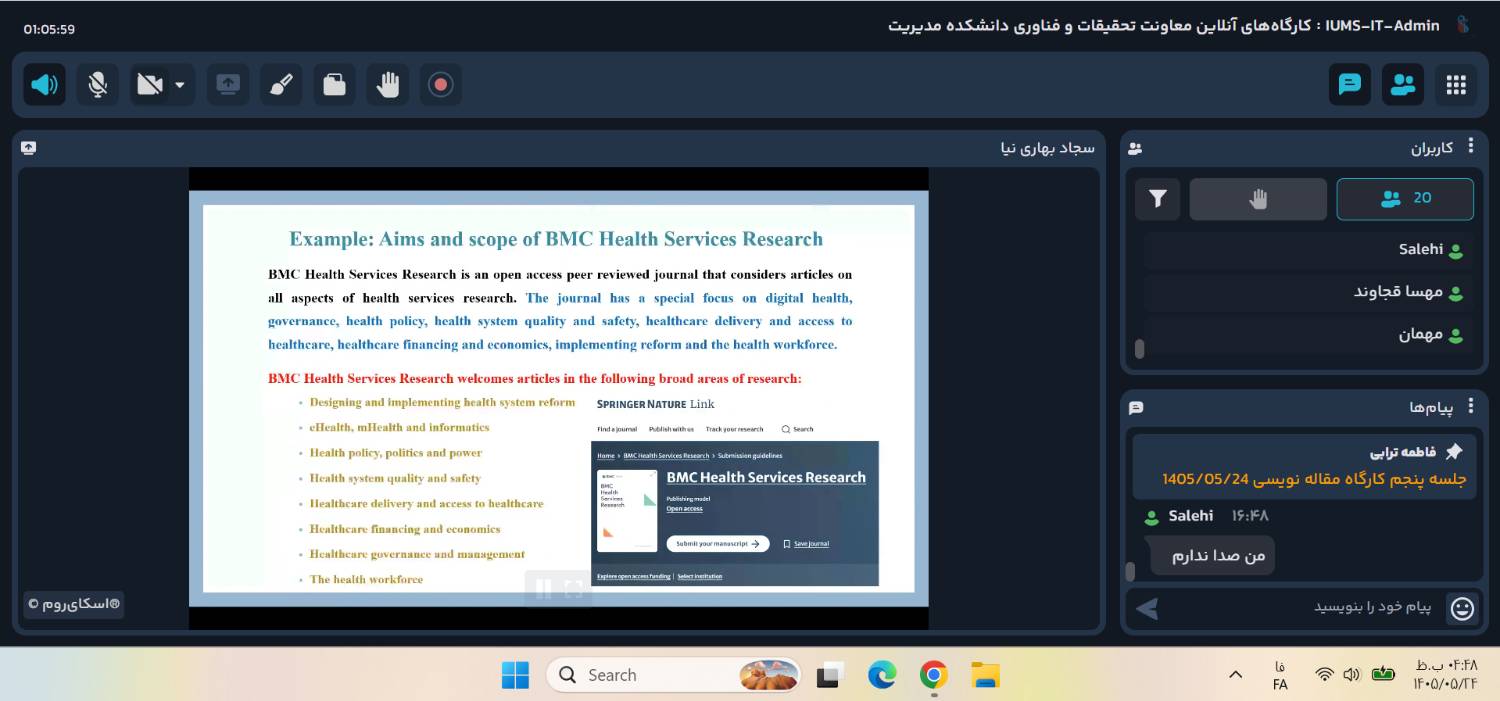
Task: Click the screen share toolbar button
Action: pos(228,85)
